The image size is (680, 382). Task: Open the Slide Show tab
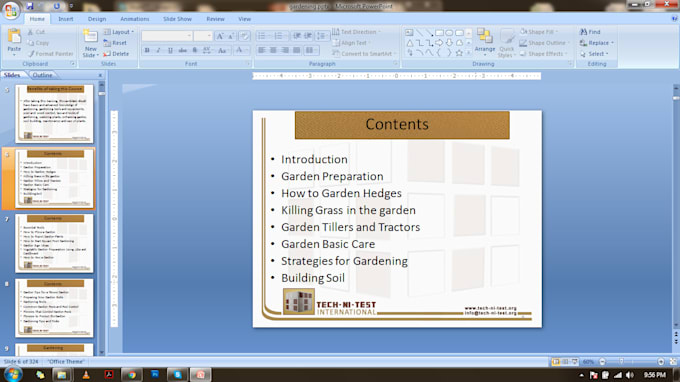point(177,19)
